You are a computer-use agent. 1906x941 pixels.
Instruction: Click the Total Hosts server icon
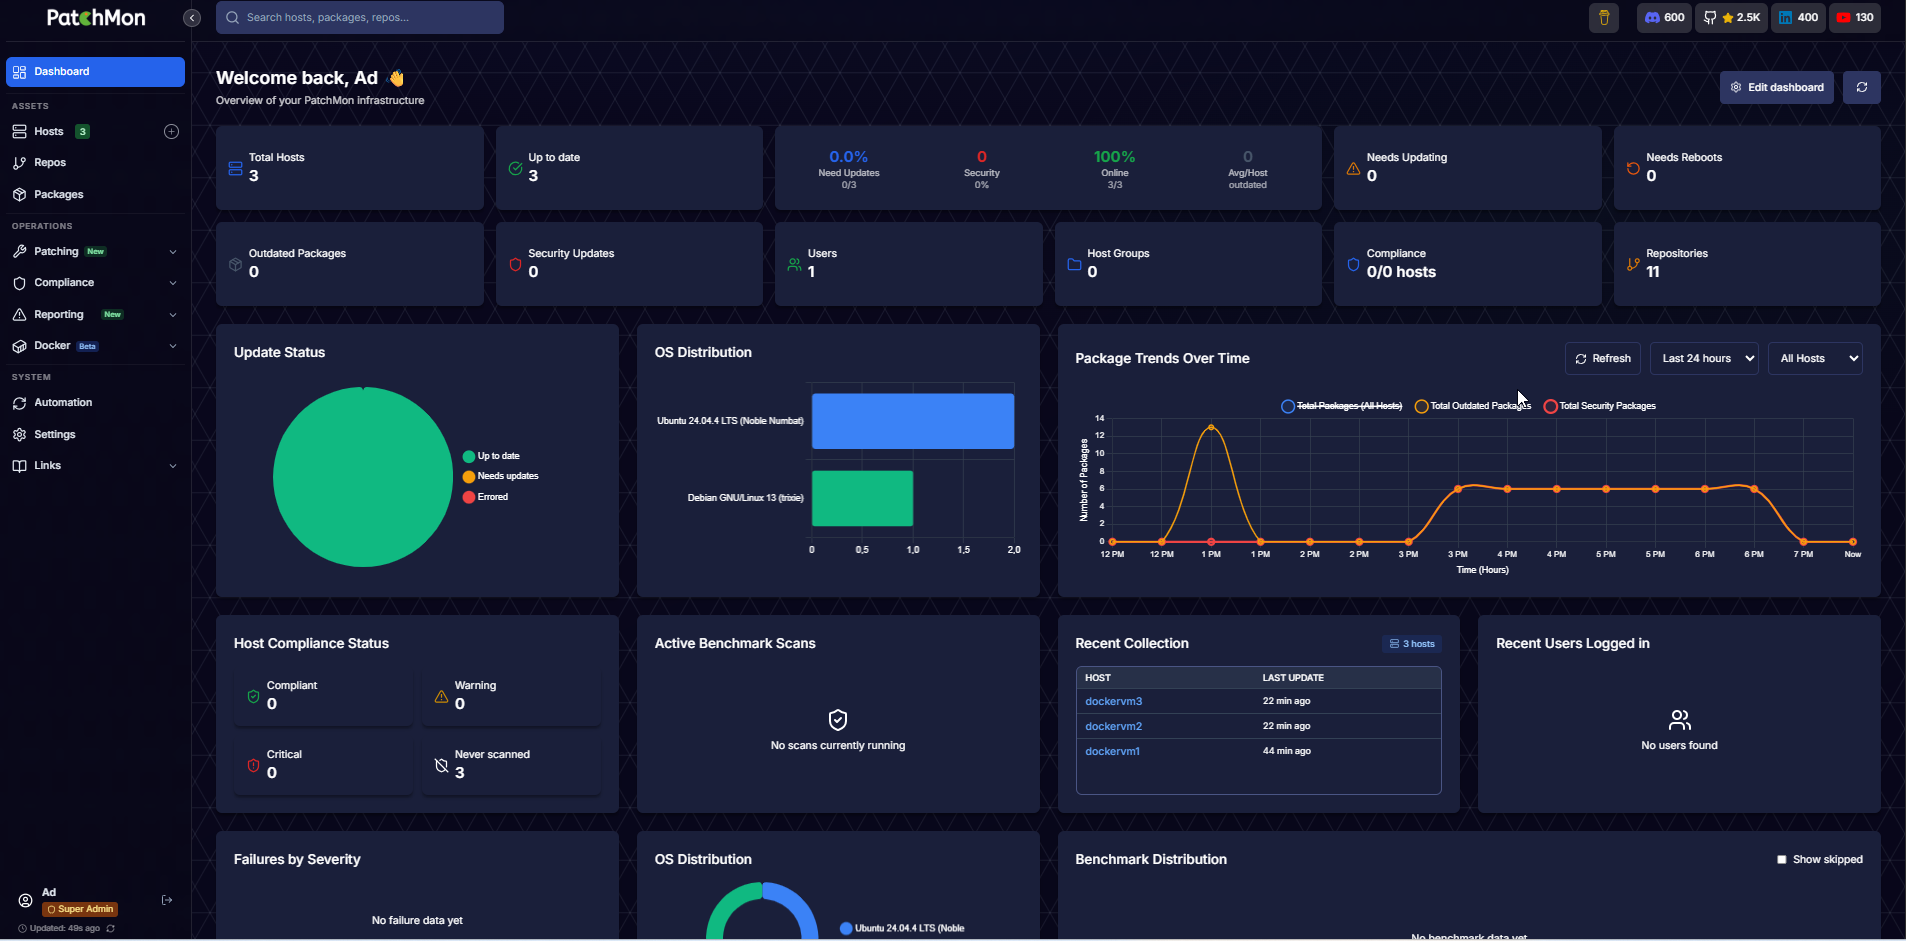coord(235,168)
